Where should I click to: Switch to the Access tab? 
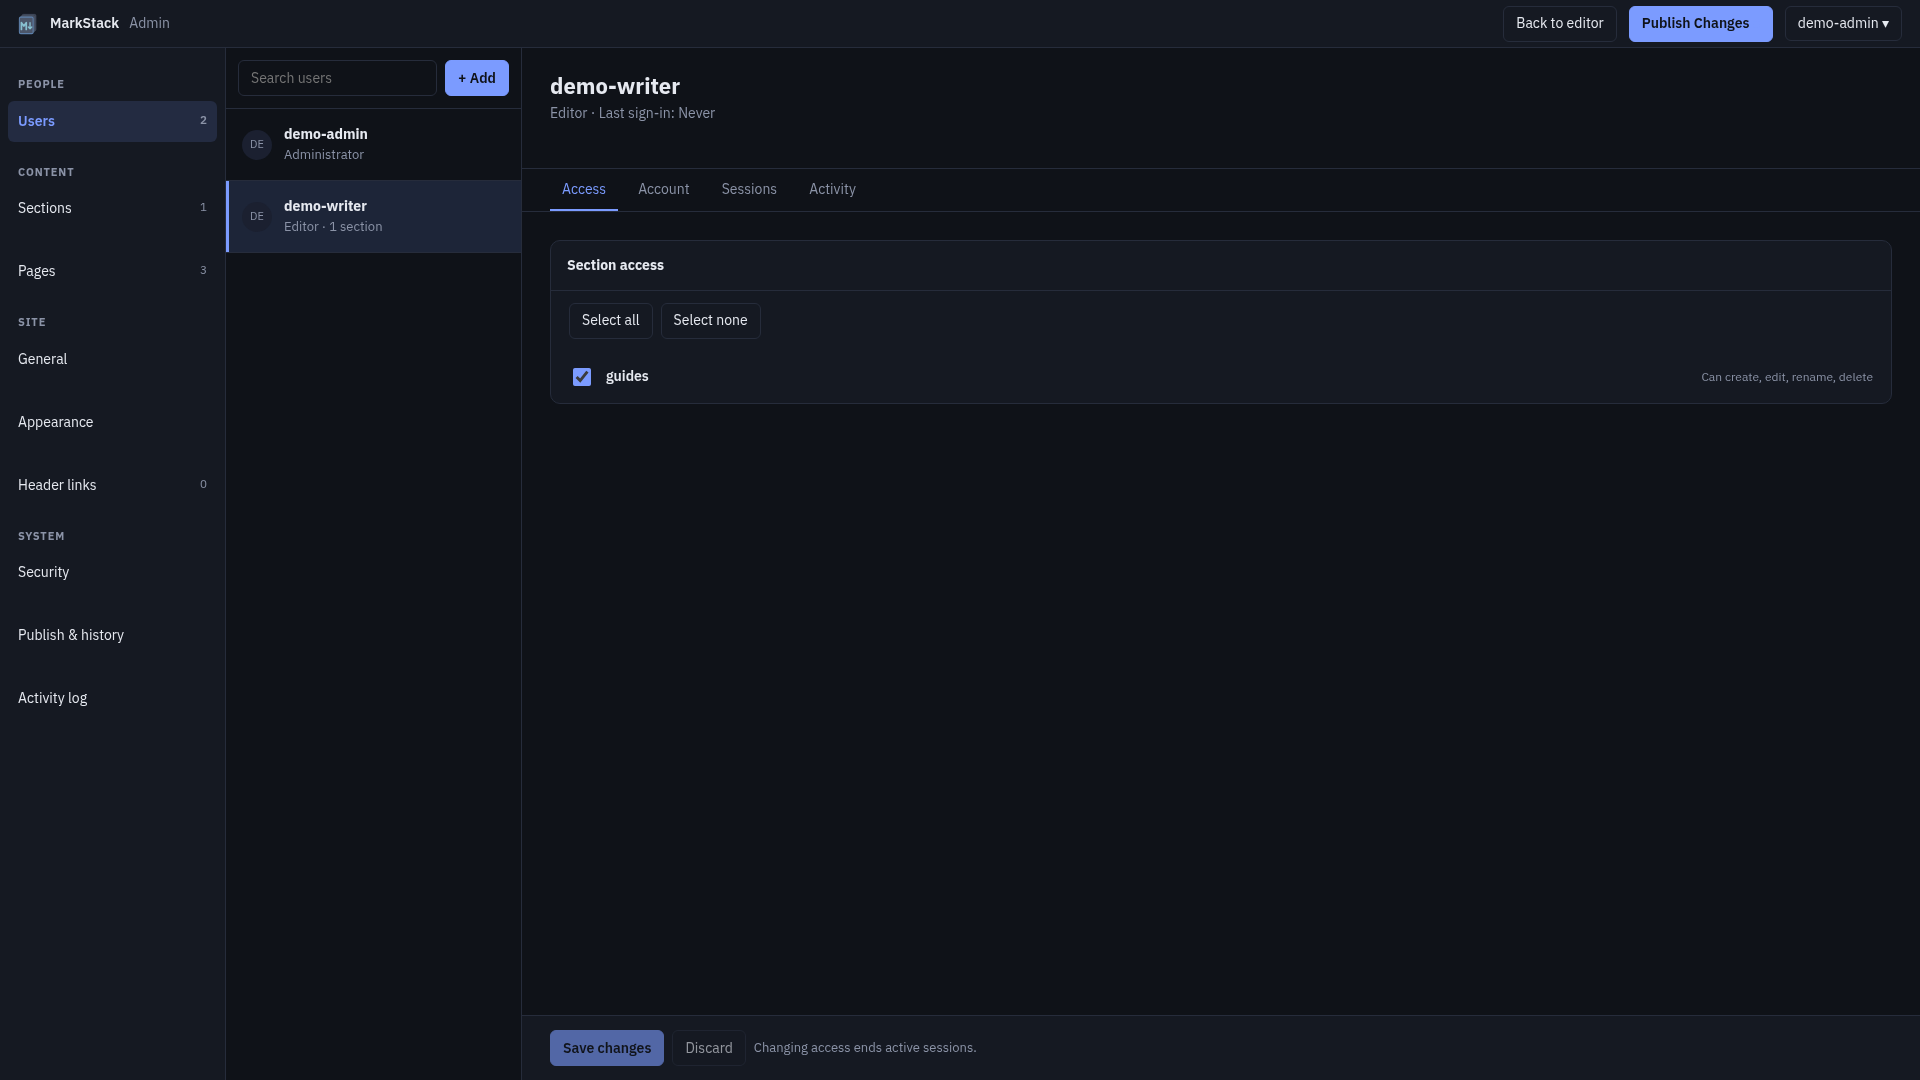(x=584, y=190)
